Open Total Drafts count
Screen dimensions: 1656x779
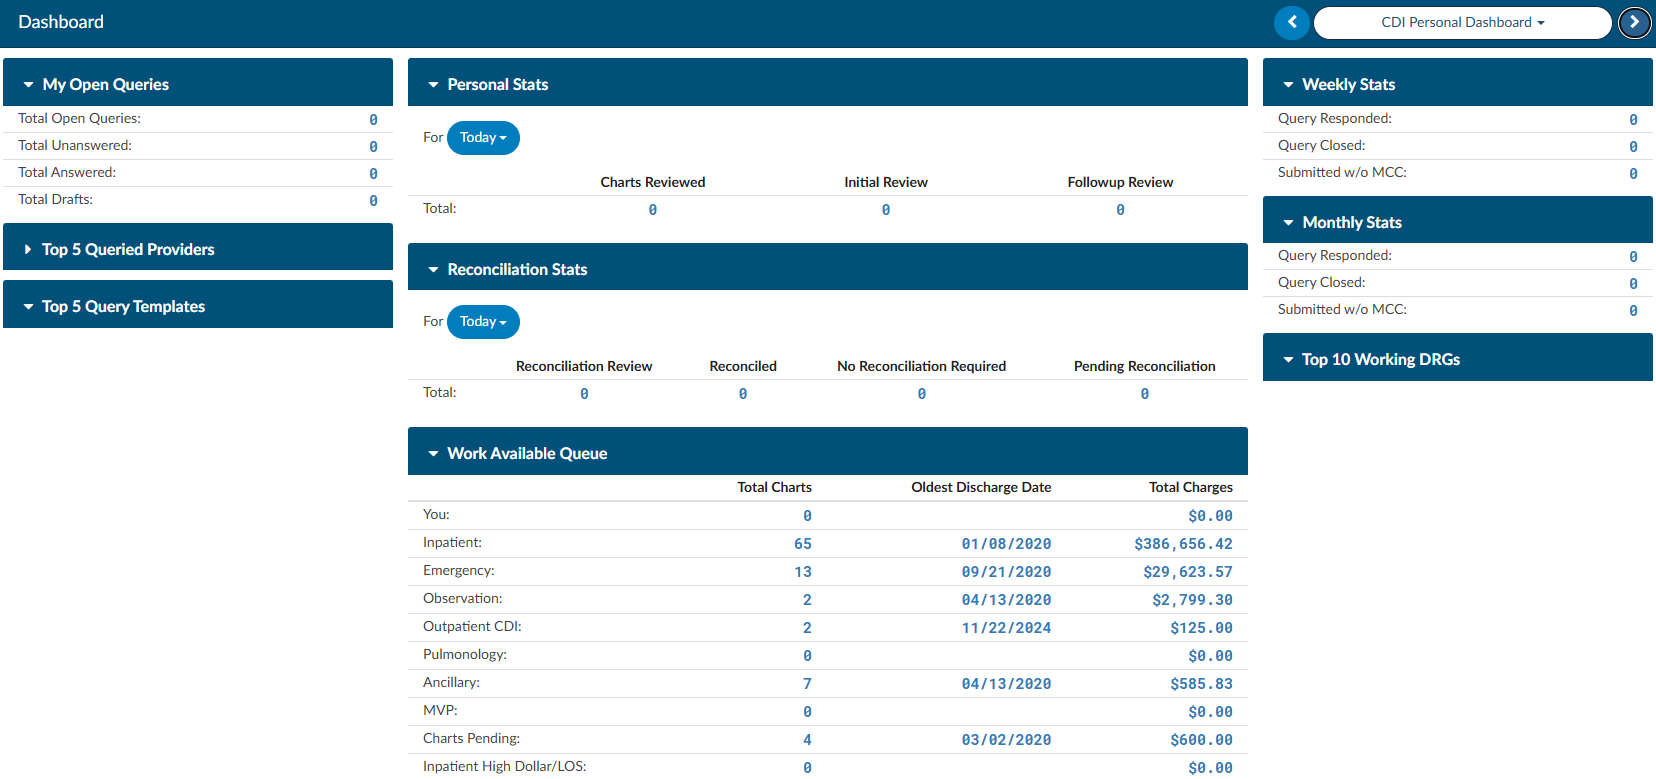tap(373, 200)
